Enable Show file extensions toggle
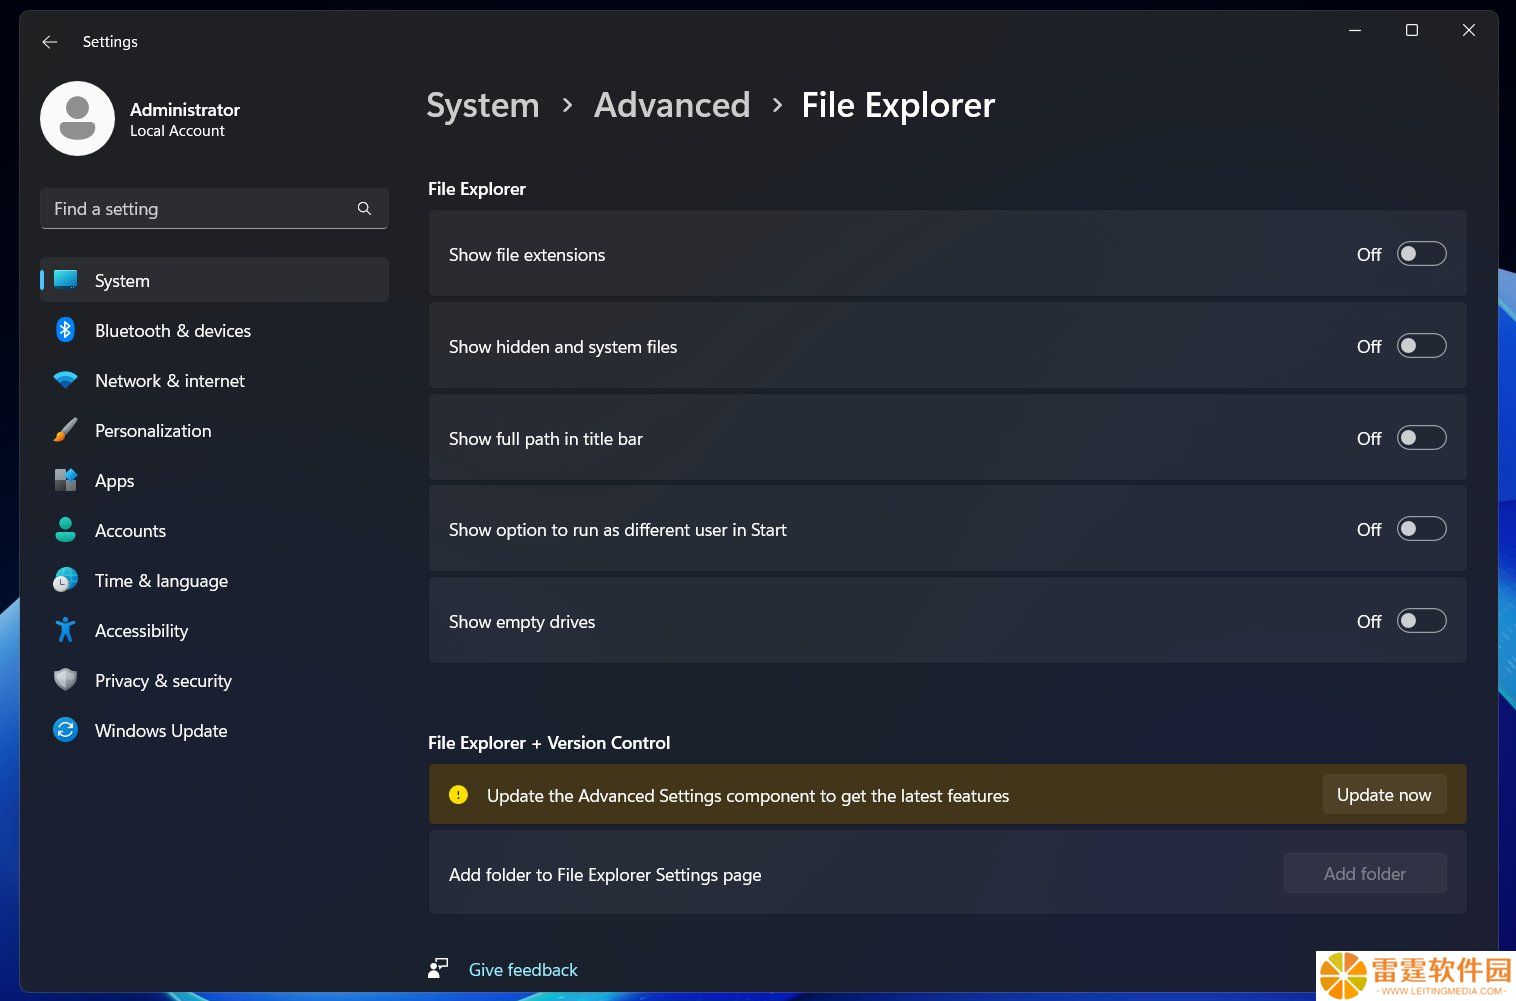 [x=1421, y=254]
